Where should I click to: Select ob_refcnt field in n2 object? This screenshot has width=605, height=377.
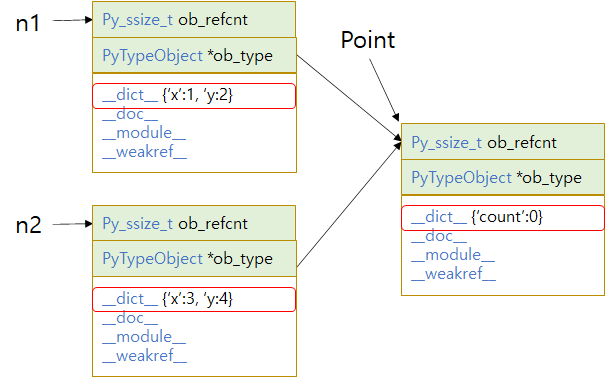(194, 223)
